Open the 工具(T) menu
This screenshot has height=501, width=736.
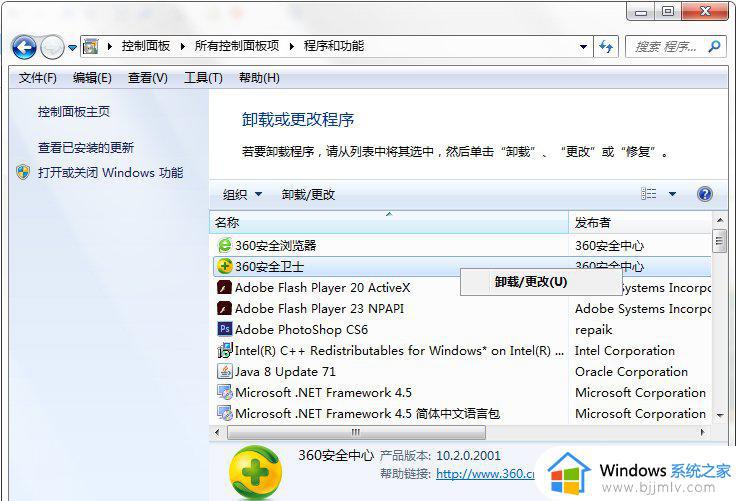[203, 77]
